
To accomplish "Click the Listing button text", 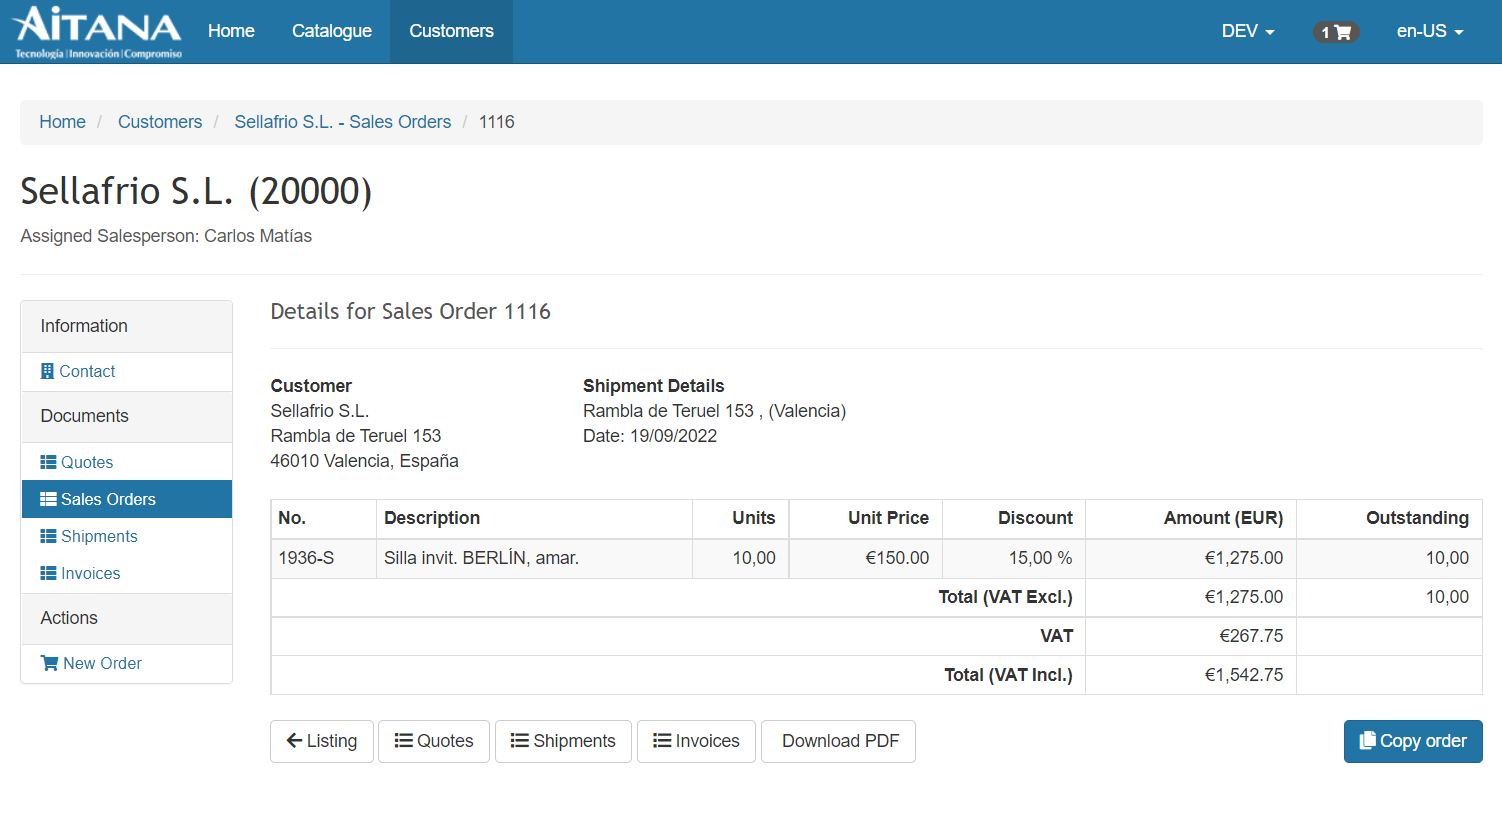I will [332, 741].
